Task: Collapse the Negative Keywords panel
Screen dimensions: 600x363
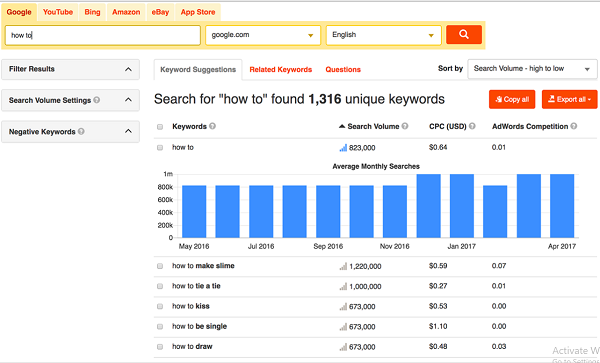Action: [129, 131]
